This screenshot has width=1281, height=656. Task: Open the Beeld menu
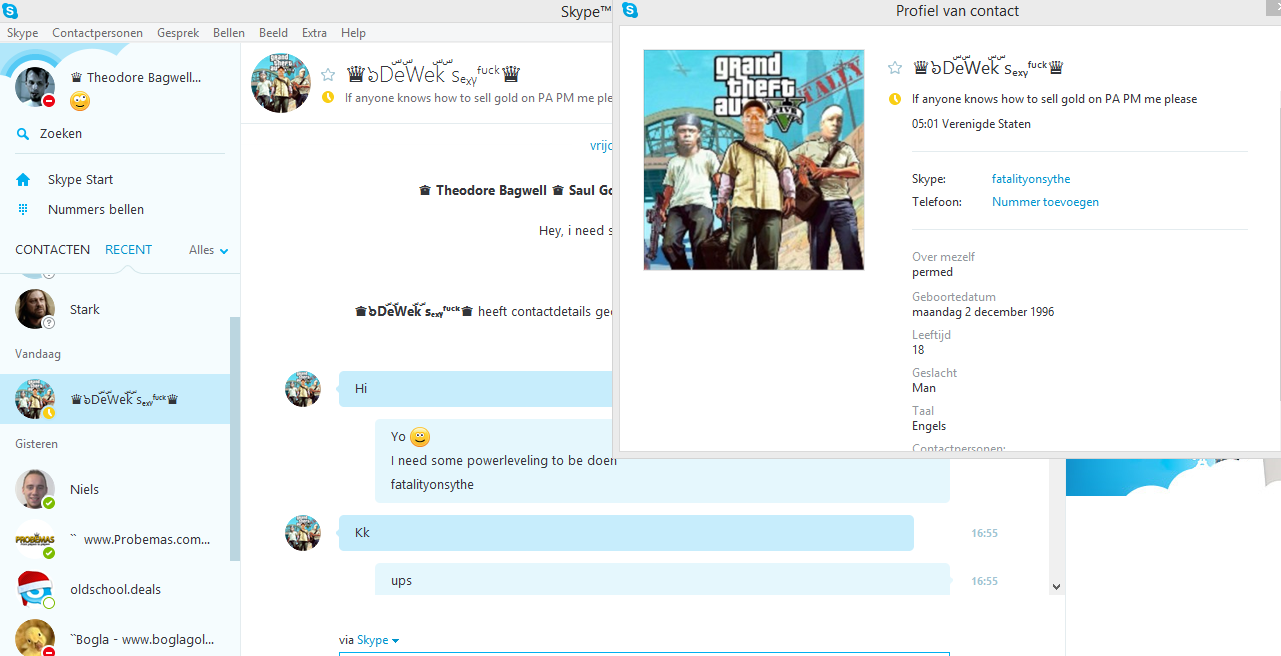coord(273,33)
